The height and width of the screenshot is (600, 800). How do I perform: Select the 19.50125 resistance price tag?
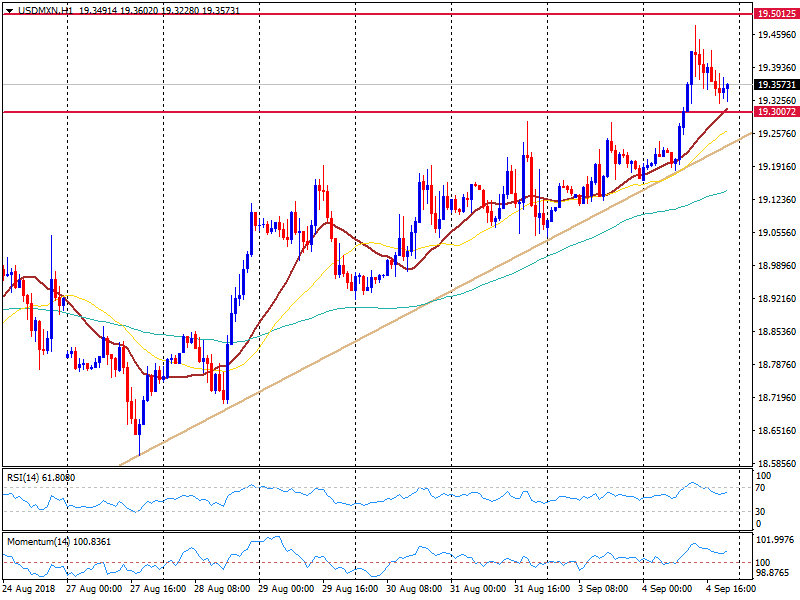click(x=776, y=15)
